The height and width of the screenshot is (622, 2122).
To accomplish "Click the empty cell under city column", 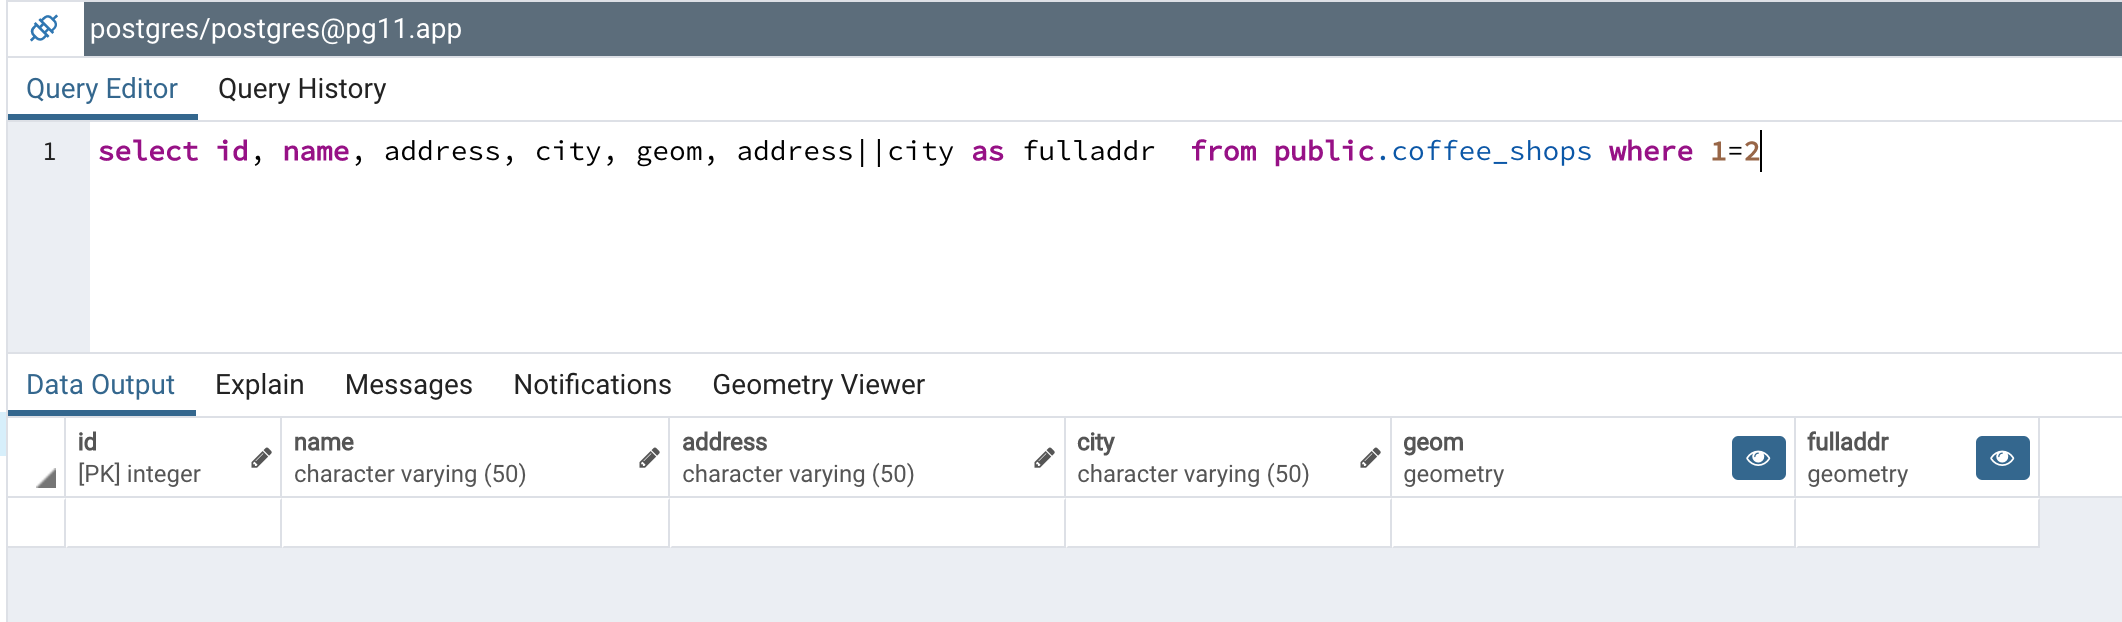I will coord(1227,522).
